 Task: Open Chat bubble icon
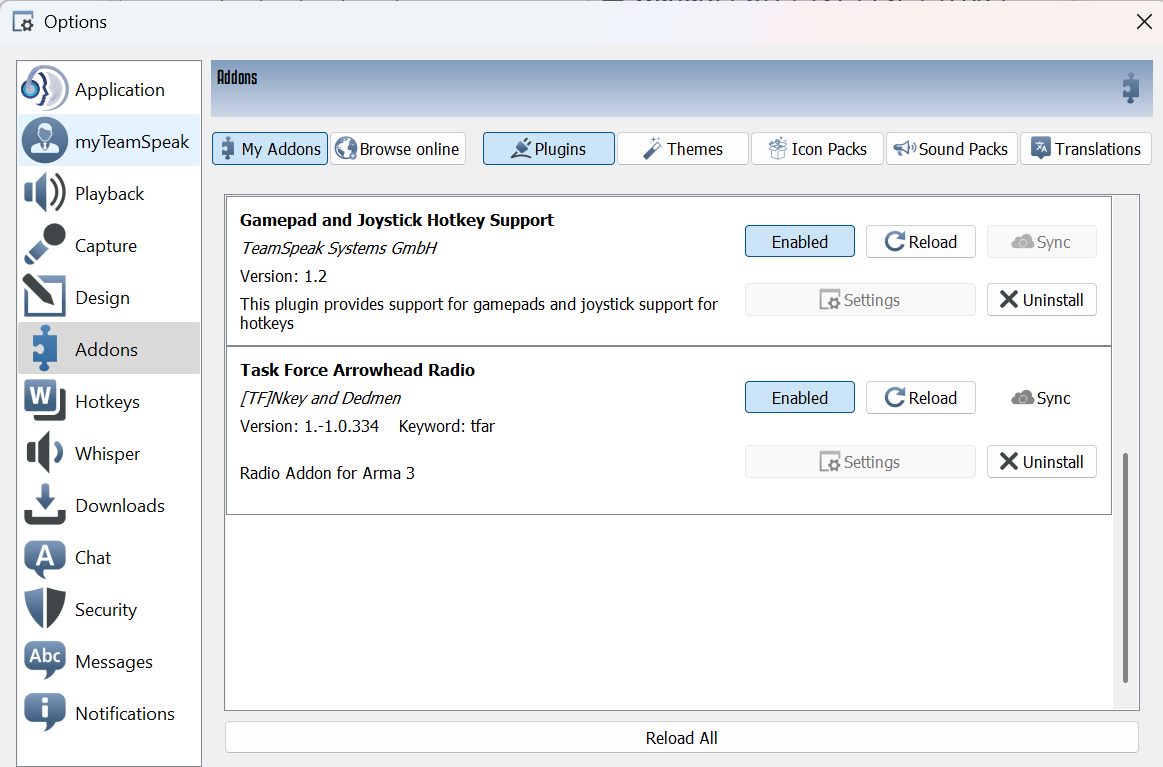click(45, 558)
